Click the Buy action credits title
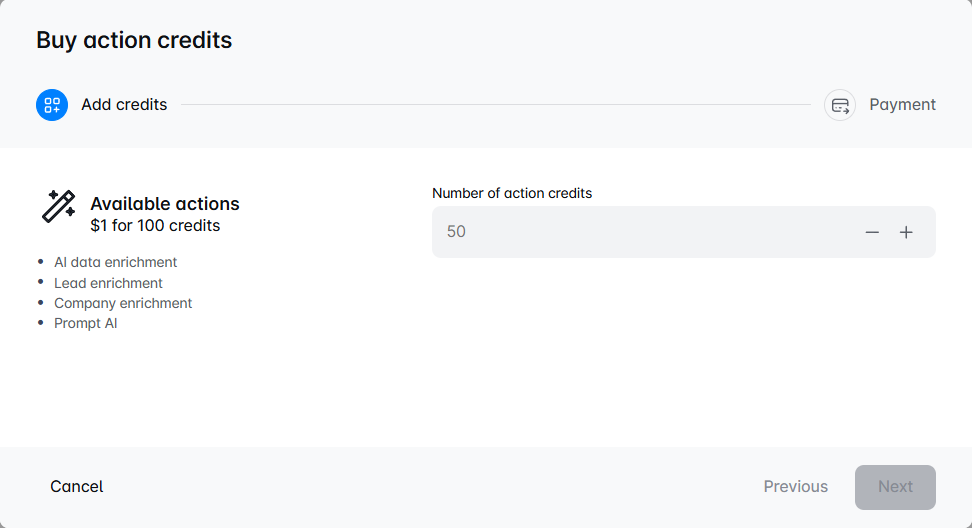The image size is (972, 528). pyautogui.click(x=134, y=40)
